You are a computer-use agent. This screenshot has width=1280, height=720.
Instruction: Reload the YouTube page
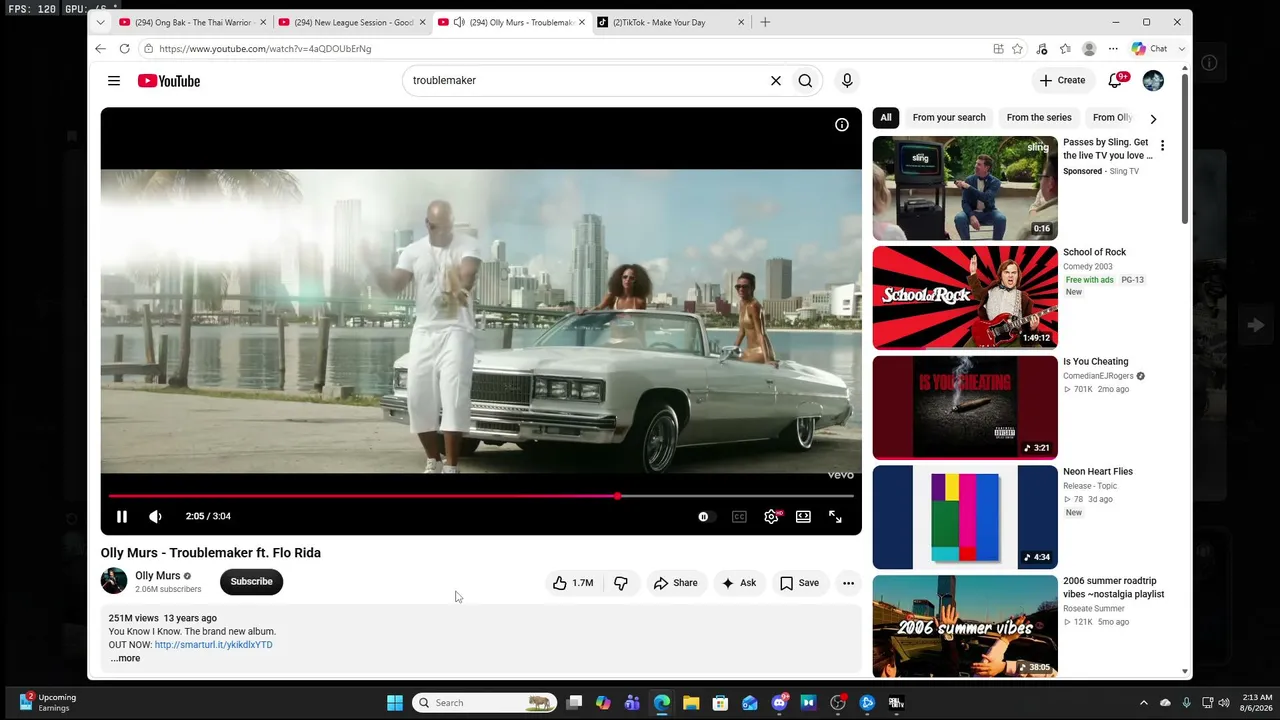124,49
